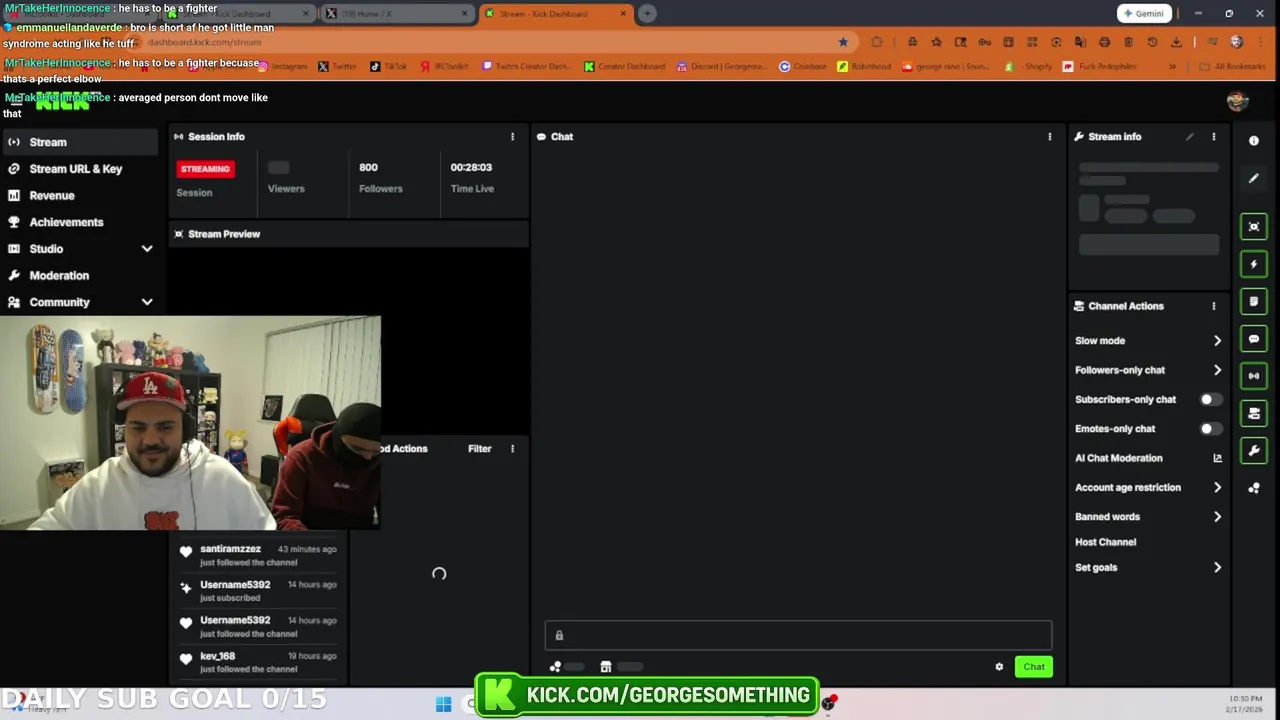Screen dimensions: 1280x720
Task: Open the Coinbase bookmark
Action: [804, 67]
